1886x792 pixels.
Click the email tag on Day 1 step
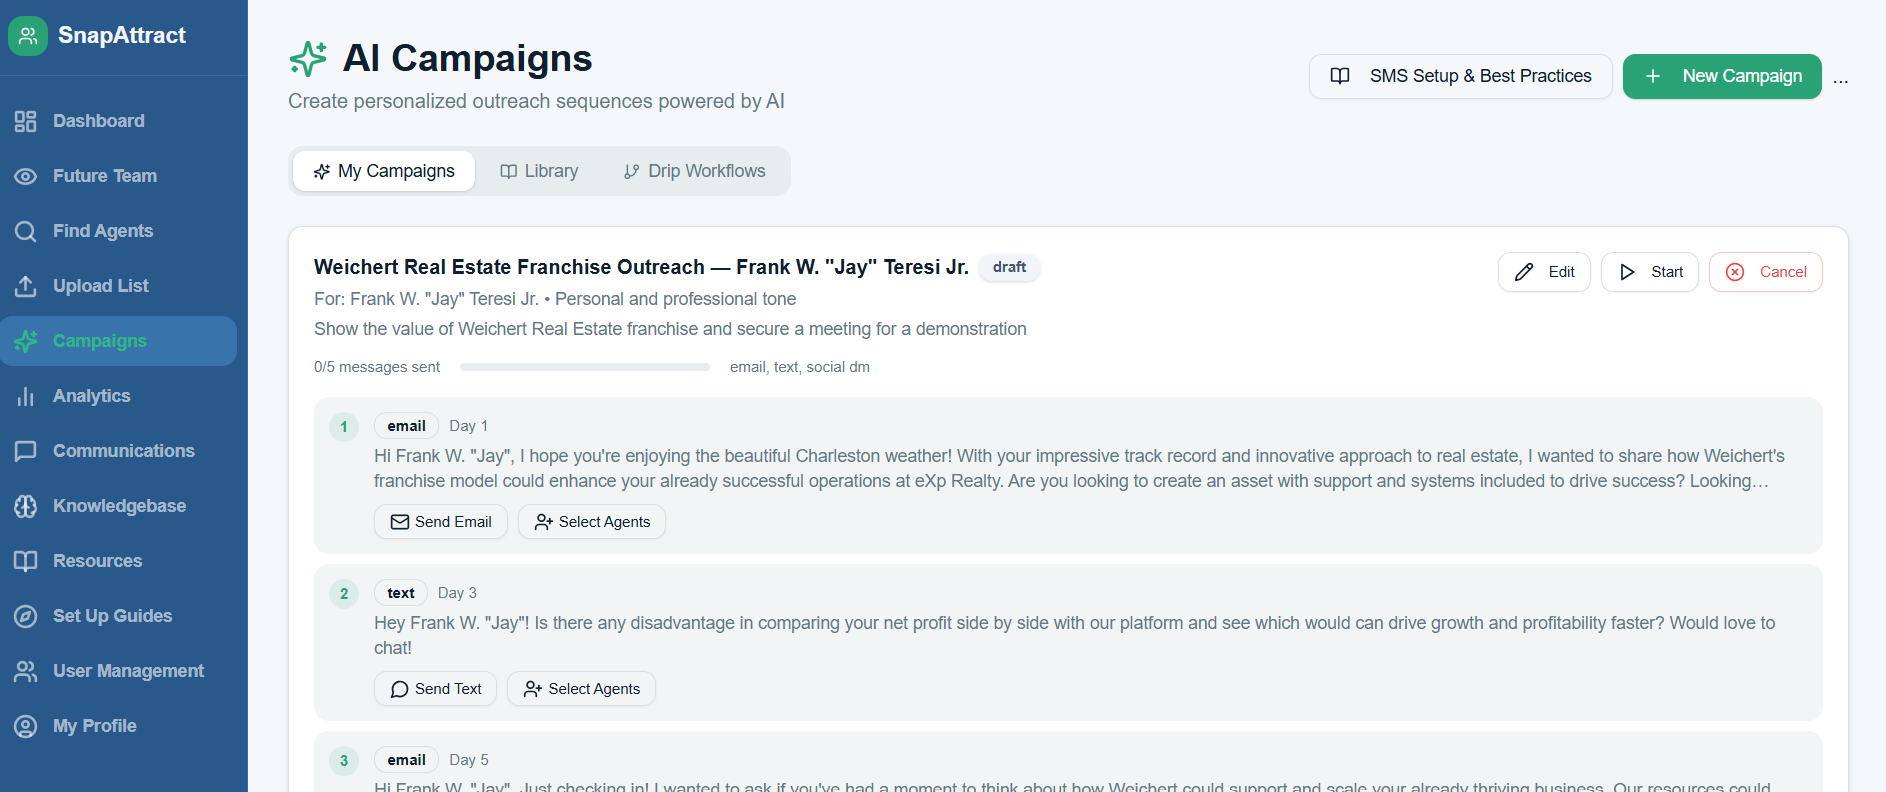(406, 426)
